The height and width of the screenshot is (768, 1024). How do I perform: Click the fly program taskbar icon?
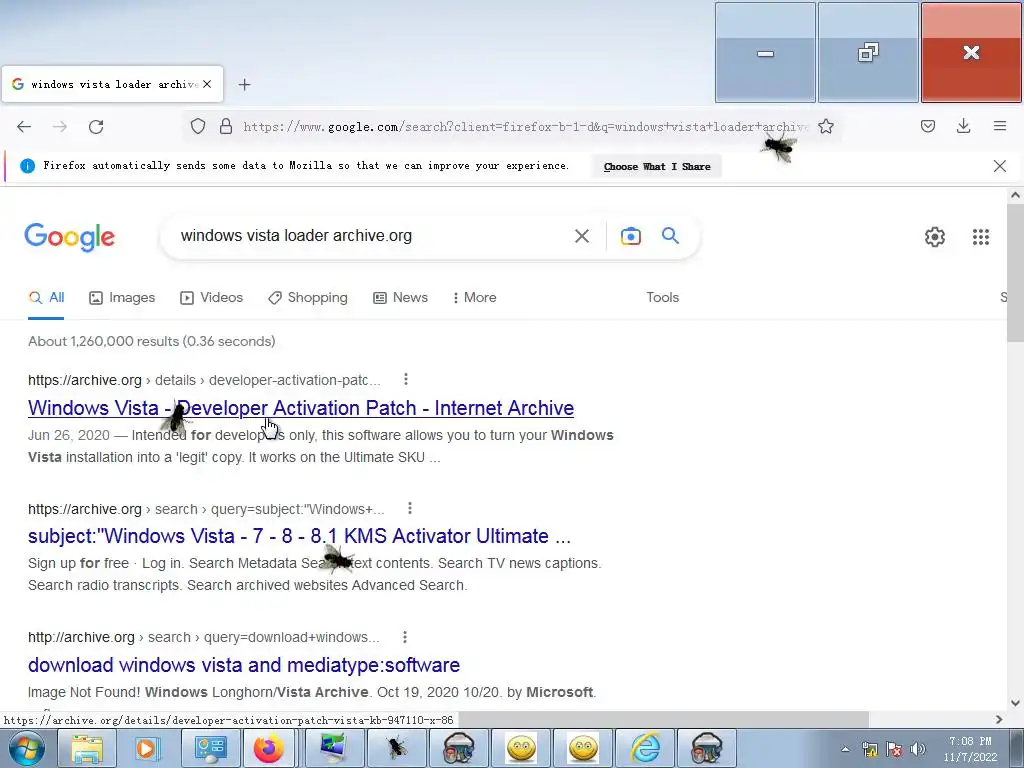tap(396, 748)
